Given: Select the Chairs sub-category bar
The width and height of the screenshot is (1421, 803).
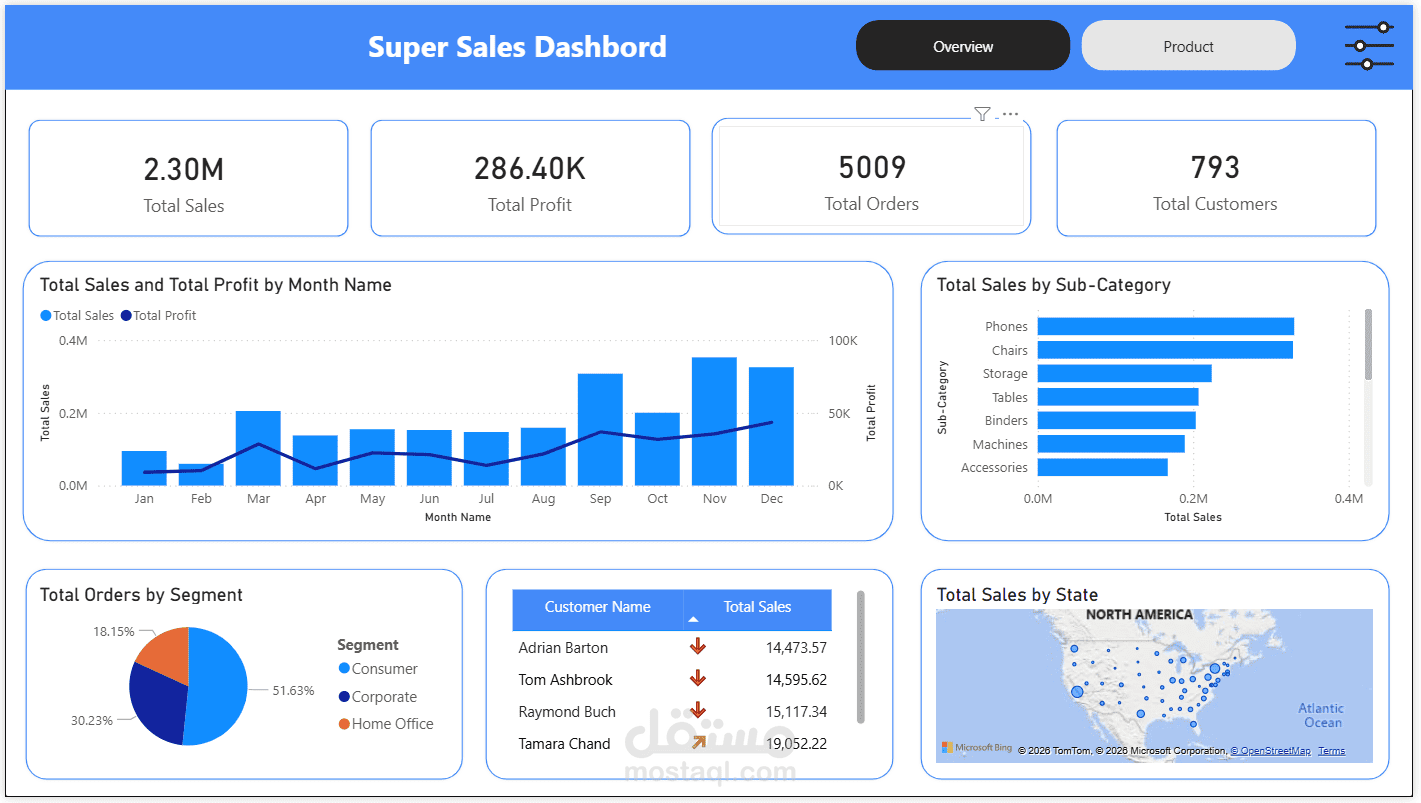Looking at the screenshot, I should click(x=1165, y=350).
